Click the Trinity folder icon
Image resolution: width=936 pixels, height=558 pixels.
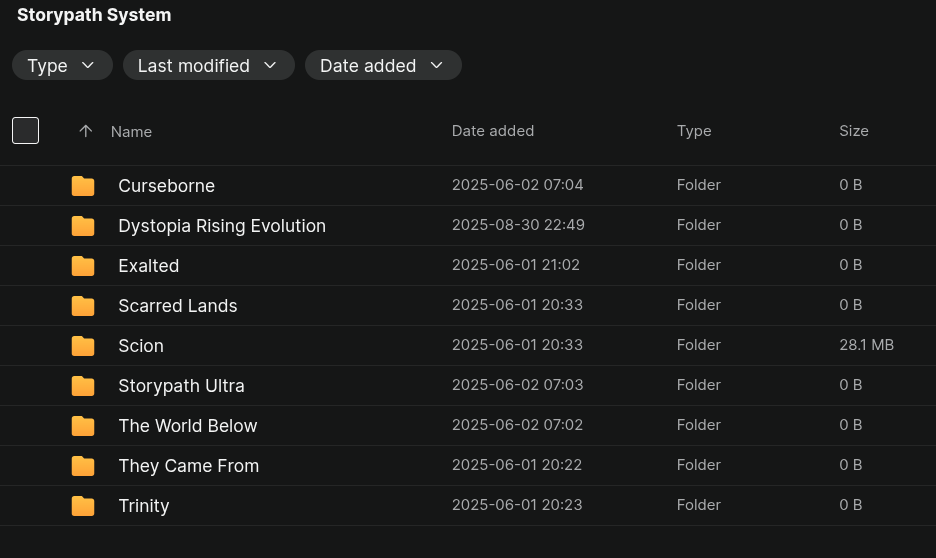pyautogui.click(x=83, y=506)
